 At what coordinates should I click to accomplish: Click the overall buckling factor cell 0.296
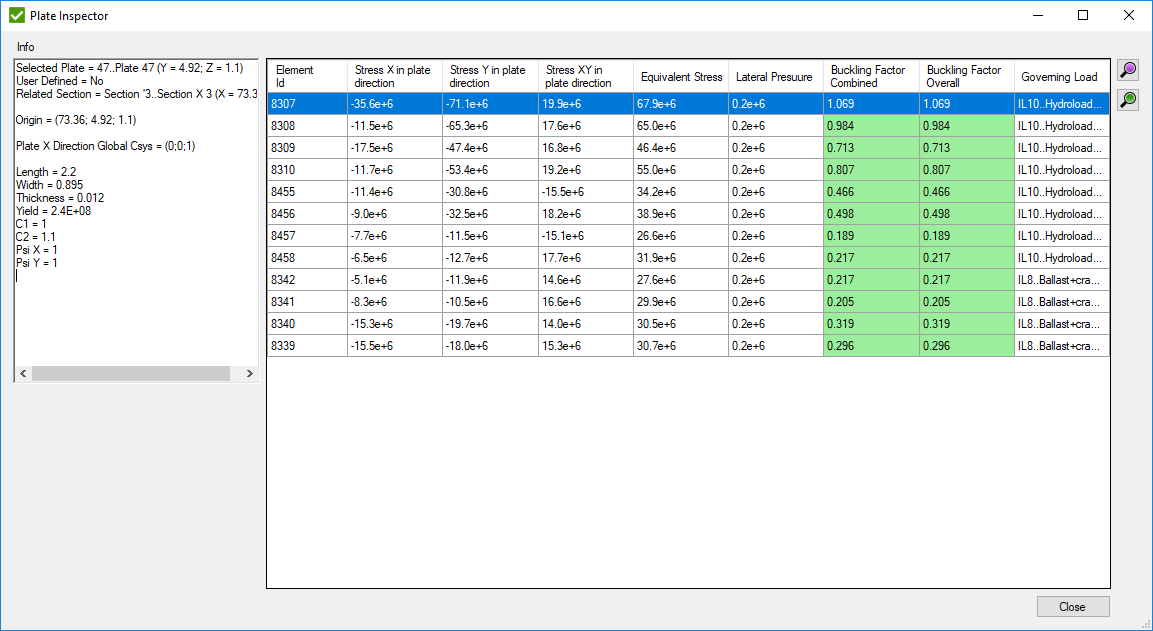966,346
